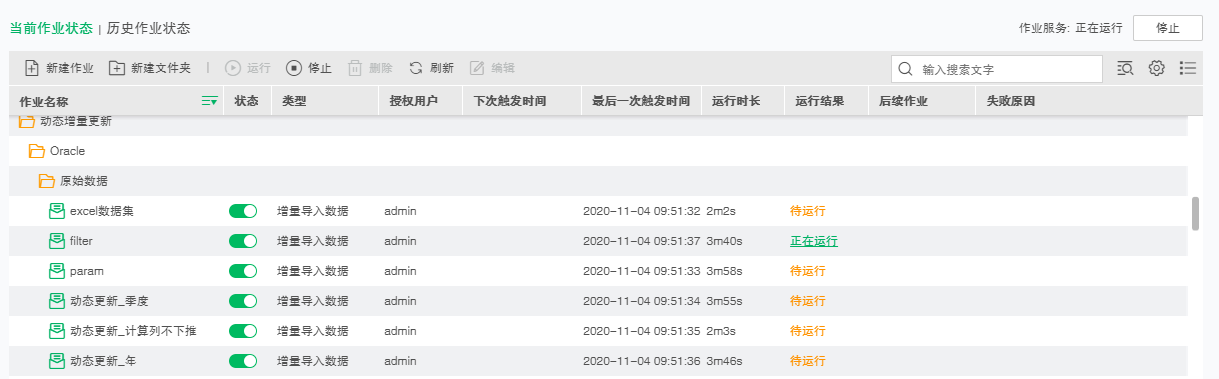The height and width of the screenshot is (379, 1219).
Task: Toggle status switch for 动态更新_年
Action: click(243, 361)
